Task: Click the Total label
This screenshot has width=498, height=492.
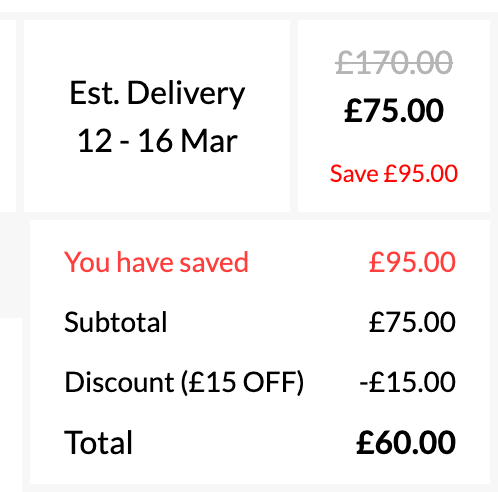Action: (98, 443)
